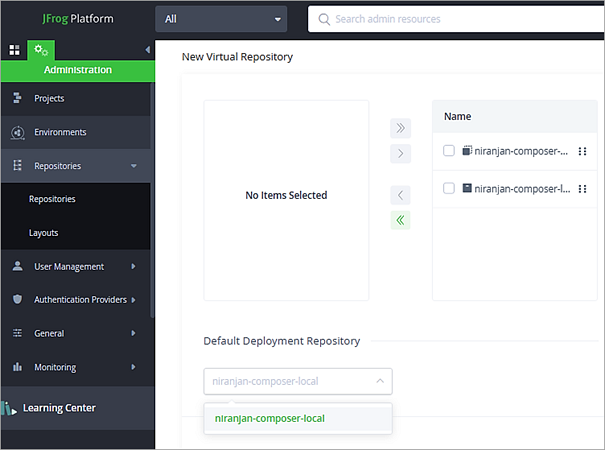Click the move all left double-chevron icon
The width and height of the screenshot is (605, 450).
click(x=400, y=220)
